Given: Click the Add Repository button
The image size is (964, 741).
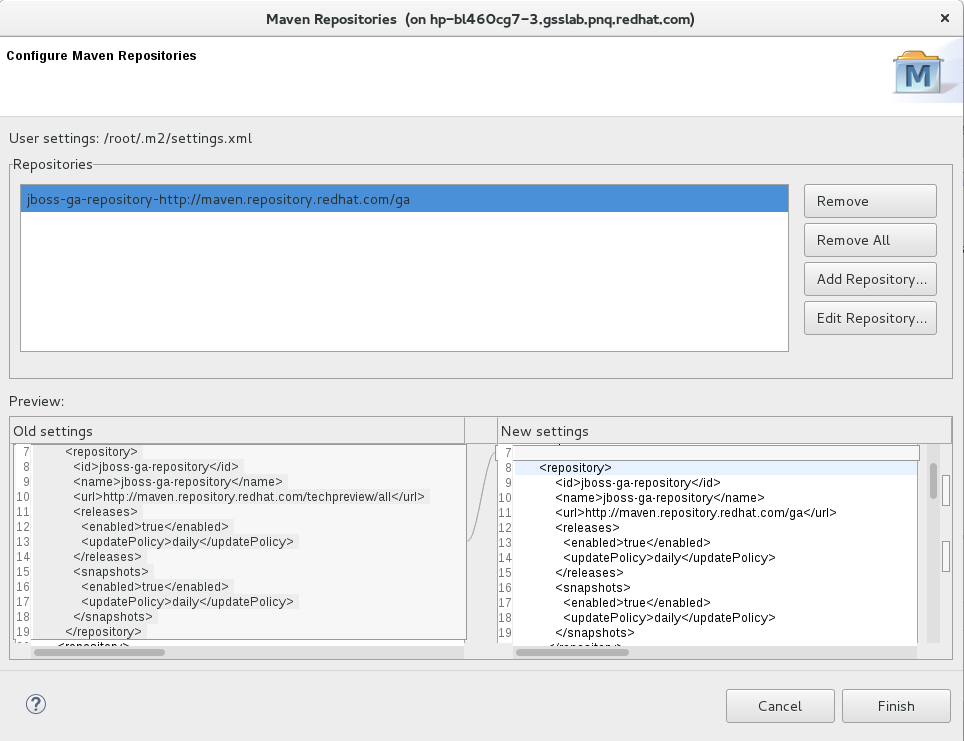Looking at the screenshot, I should pos(869,279).
